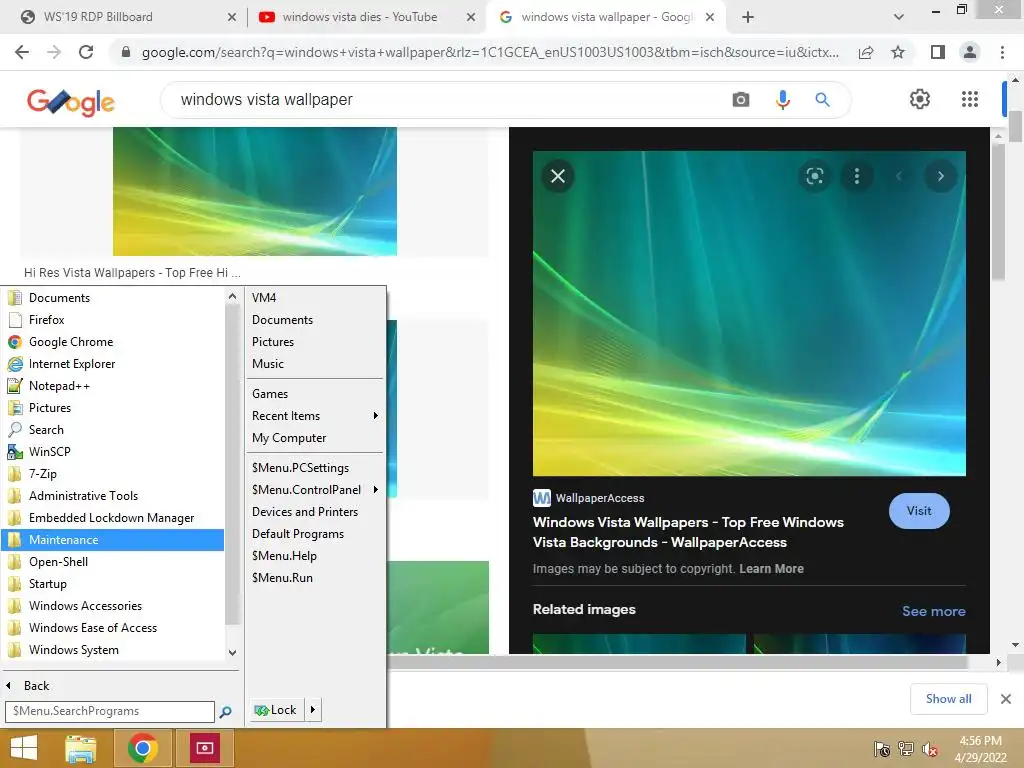The image size is (1024, 768).
Task: Close the image preview panel with X
Action: (558, 176)
